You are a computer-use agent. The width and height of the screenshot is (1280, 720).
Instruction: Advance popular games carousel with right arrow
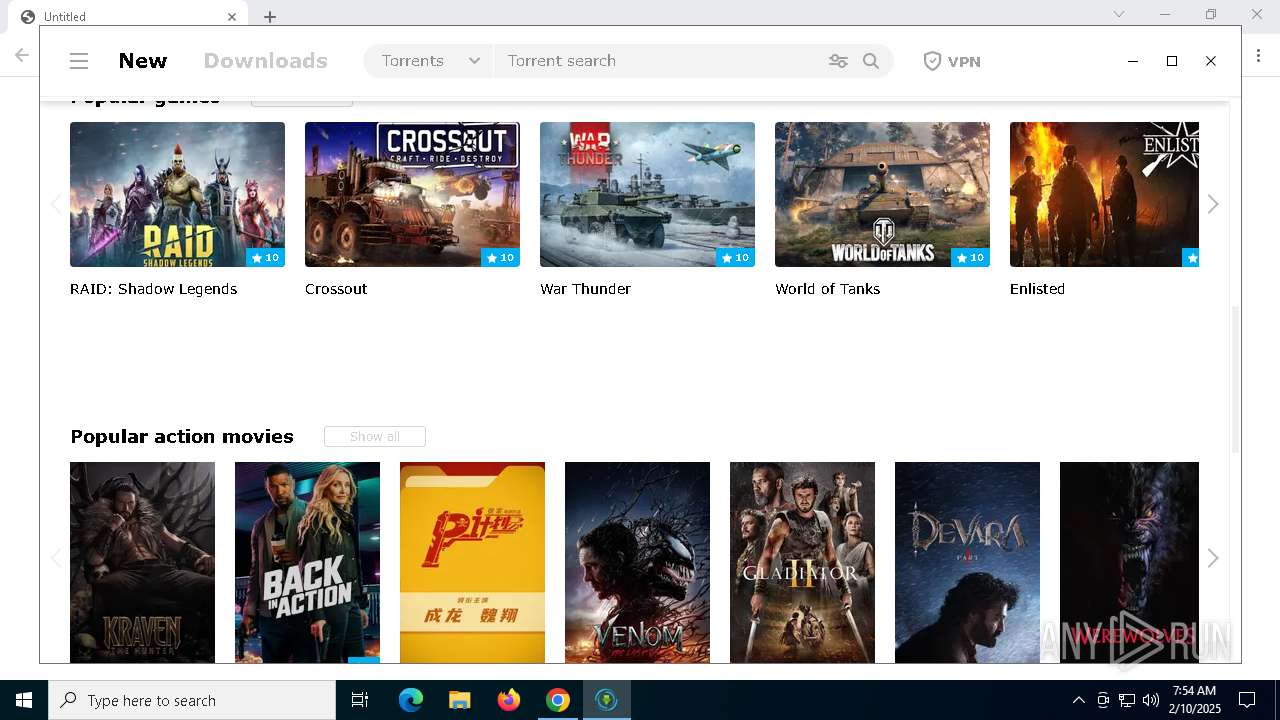click(1213, 204)
